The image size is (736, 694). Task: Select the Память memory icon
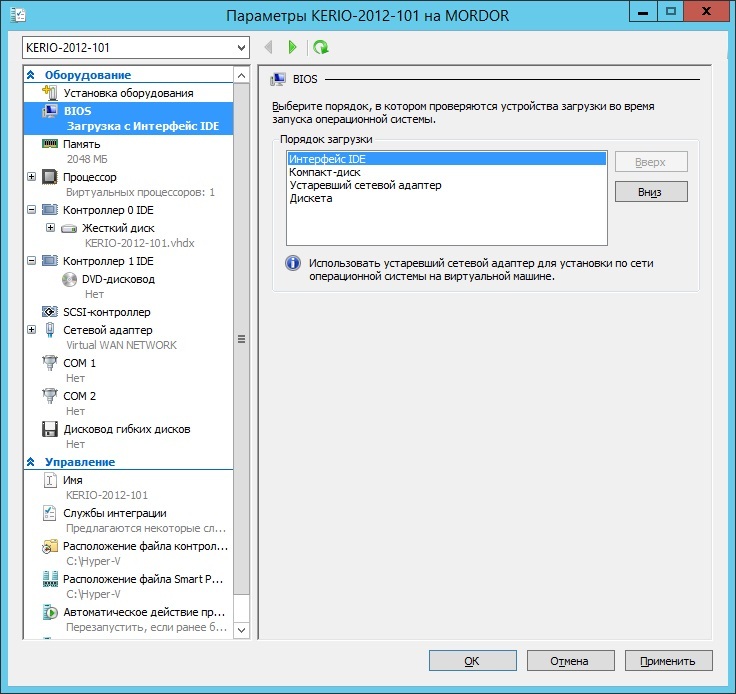(50, 144)
